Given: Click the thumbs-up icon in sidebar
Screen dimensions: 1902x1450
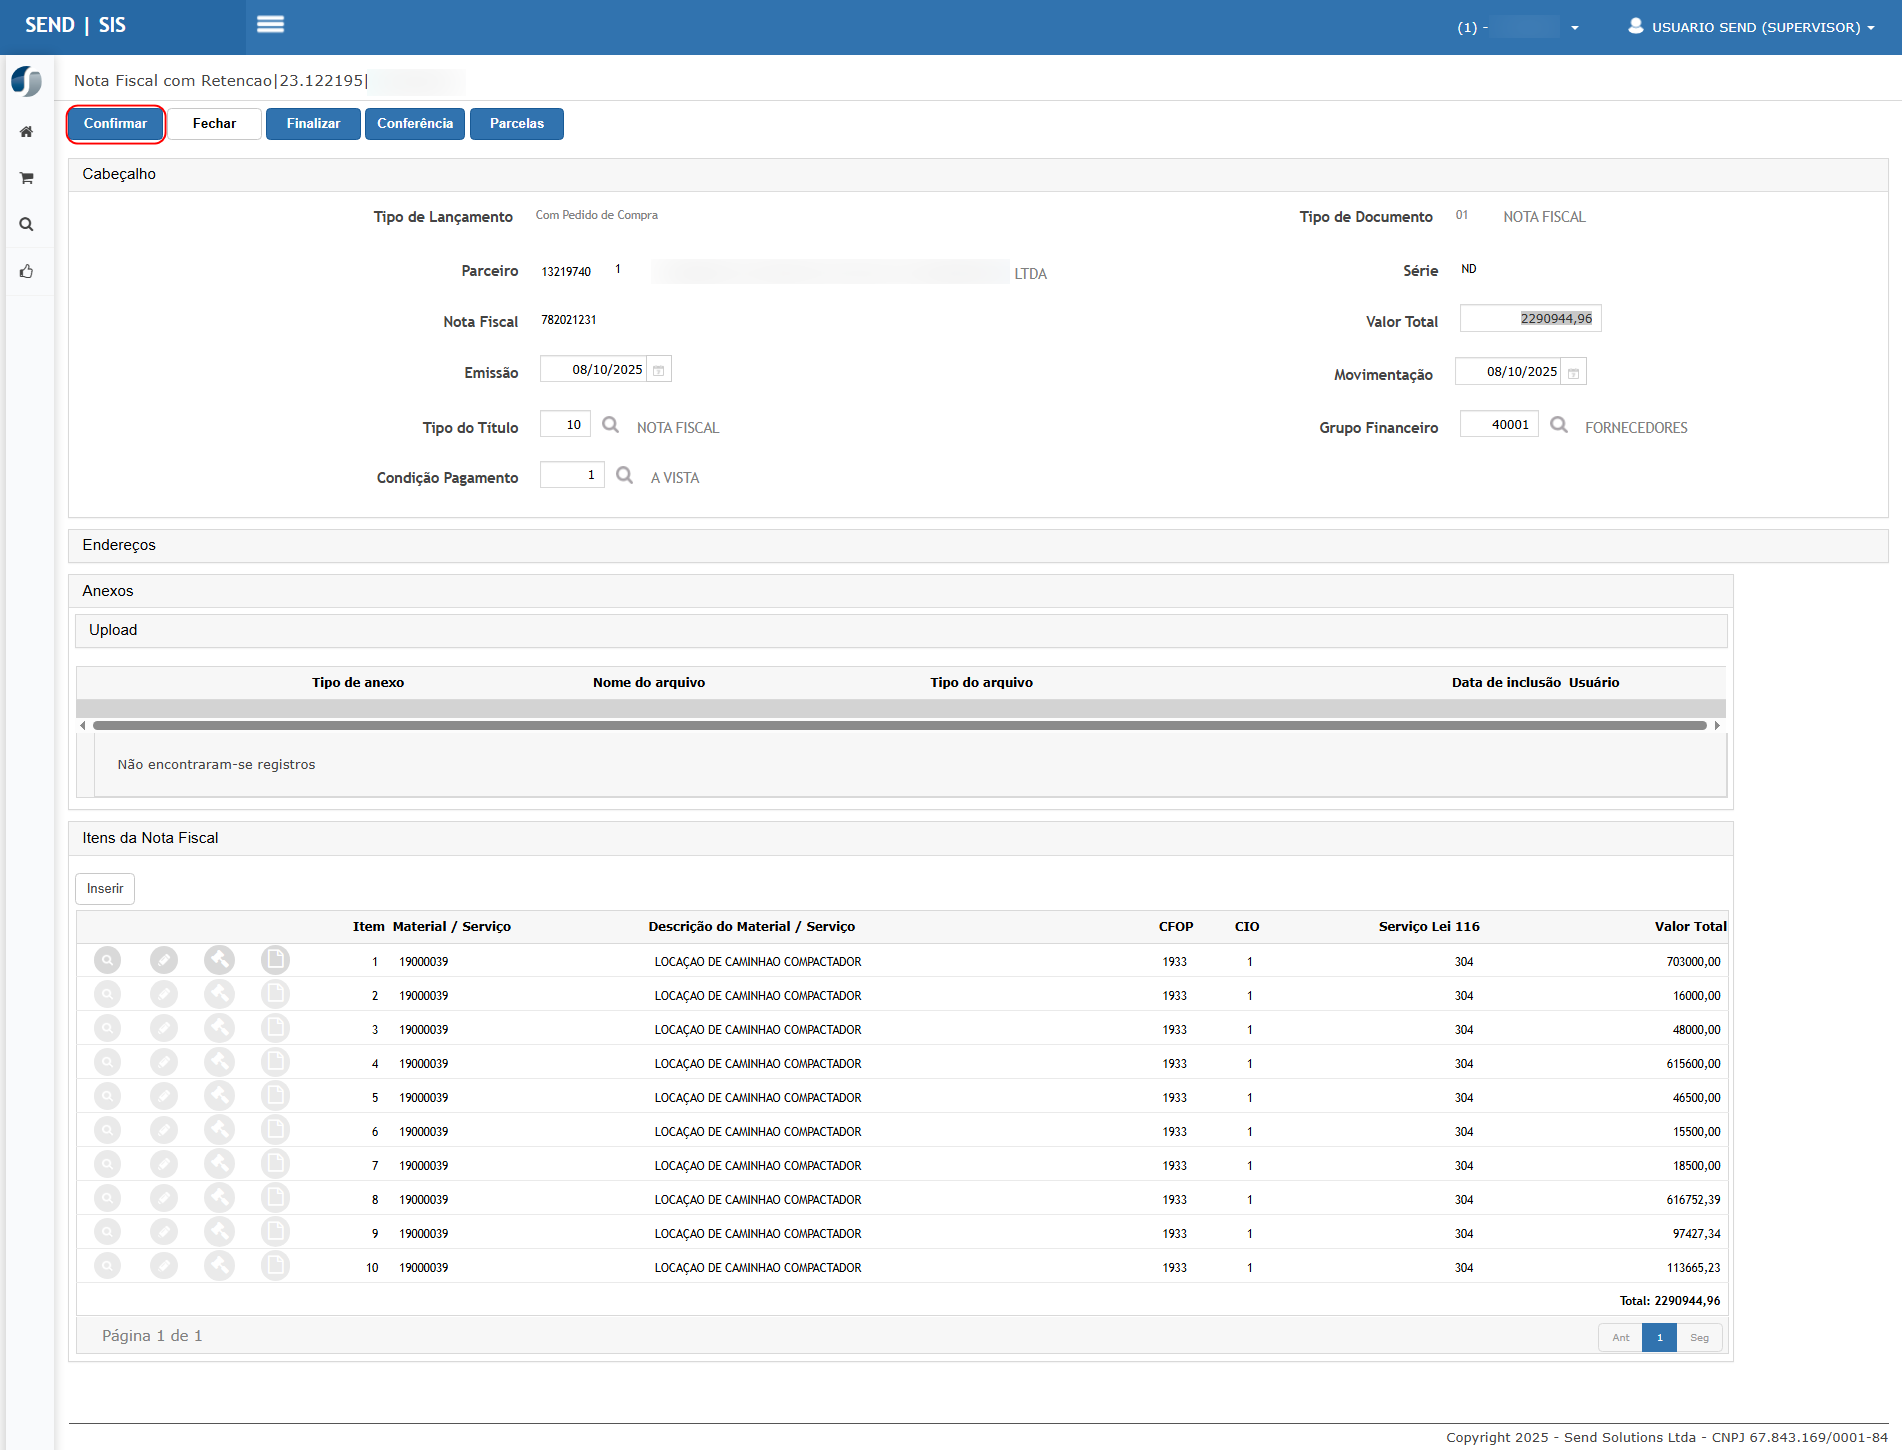Looking at the screenshot, I should point(27,271).
